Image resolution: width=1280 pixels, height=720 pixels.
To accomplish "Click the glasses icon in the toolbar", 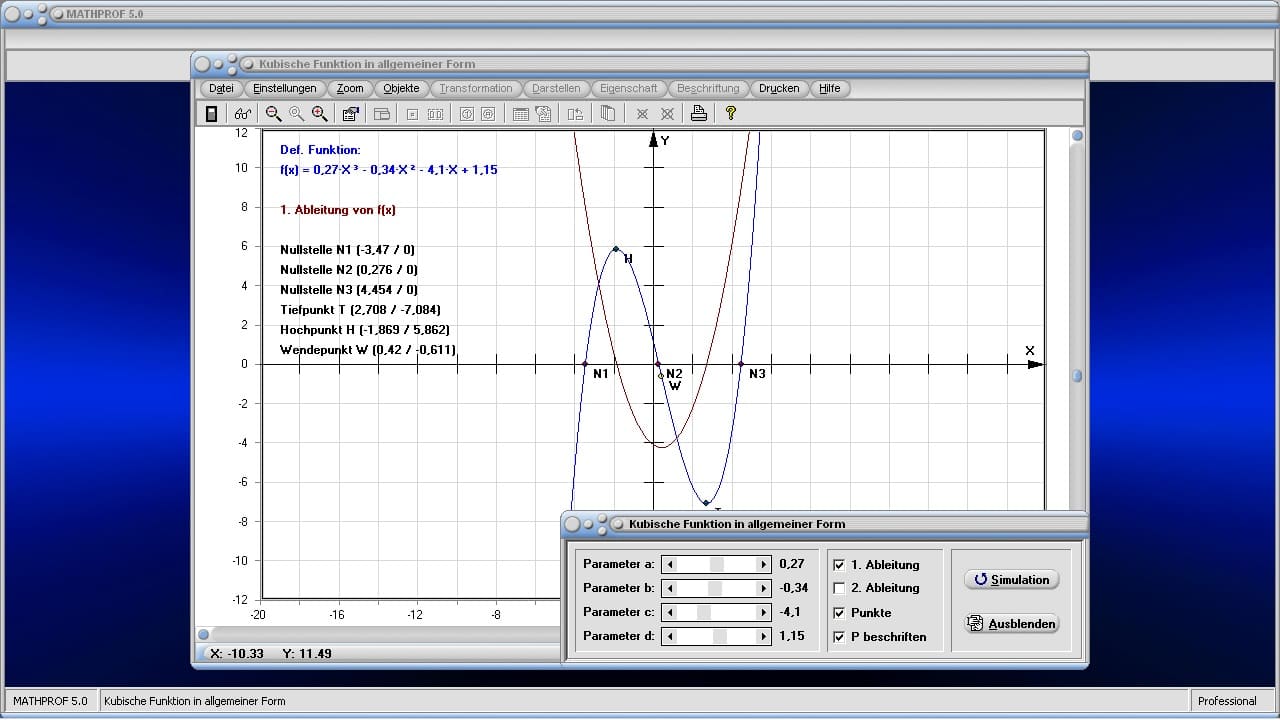I will tap(242, 114).
